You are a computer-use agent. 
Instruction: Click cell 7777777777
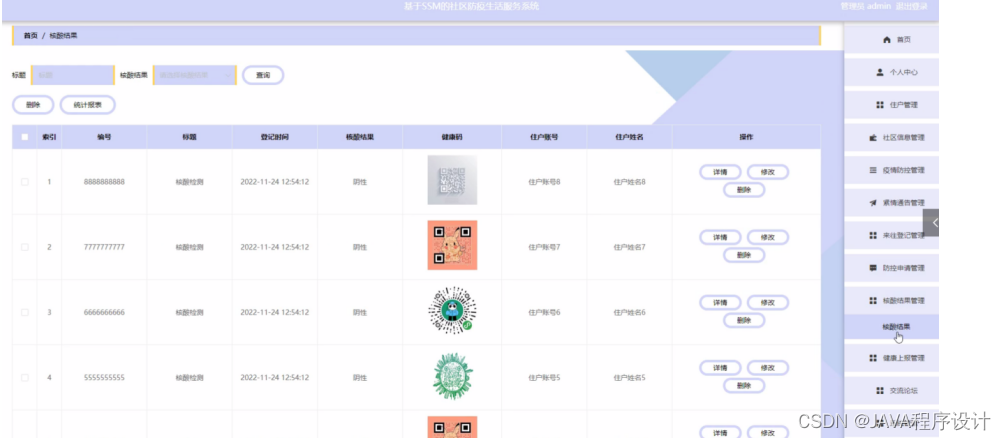104,248
